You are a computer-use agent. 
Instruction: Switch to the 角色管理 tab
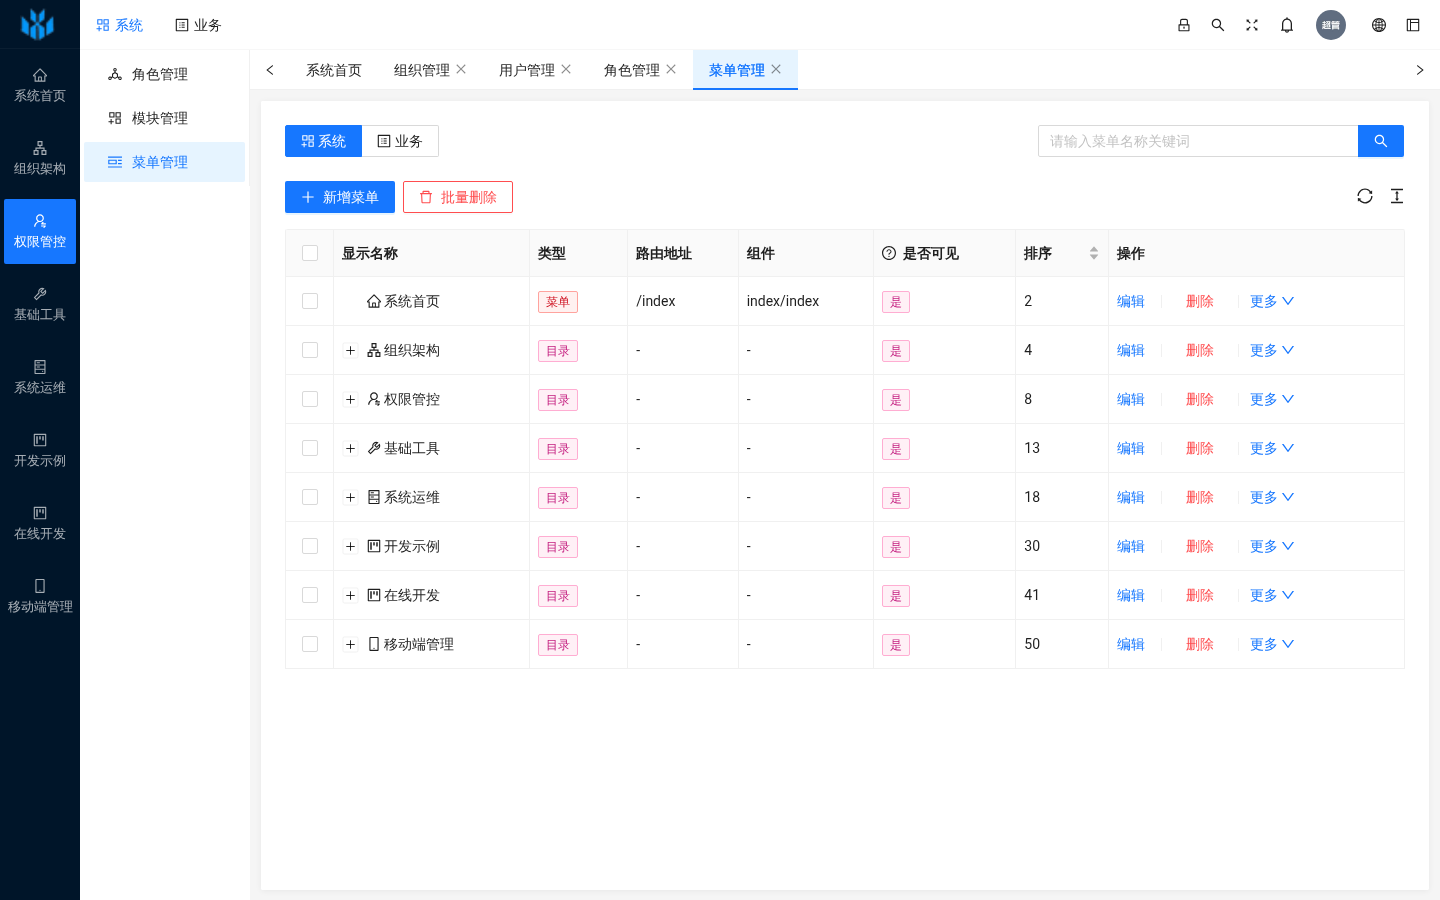point(632,70)
